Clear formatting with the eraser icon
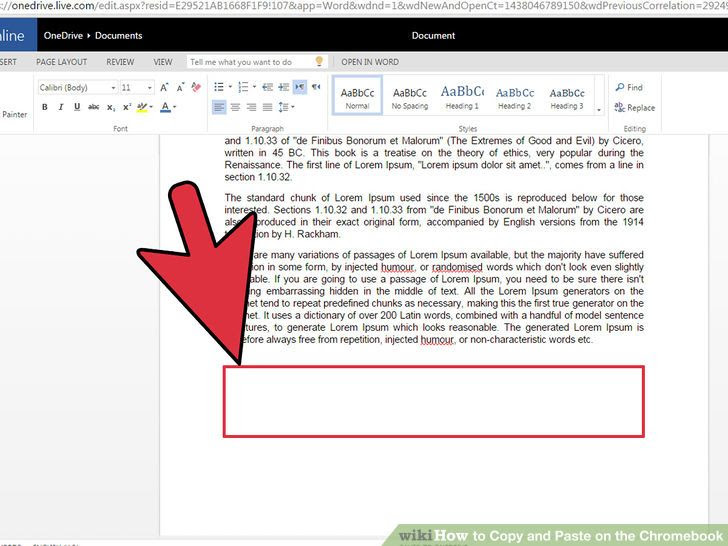728x546 pixels. [x=196, y=87]
